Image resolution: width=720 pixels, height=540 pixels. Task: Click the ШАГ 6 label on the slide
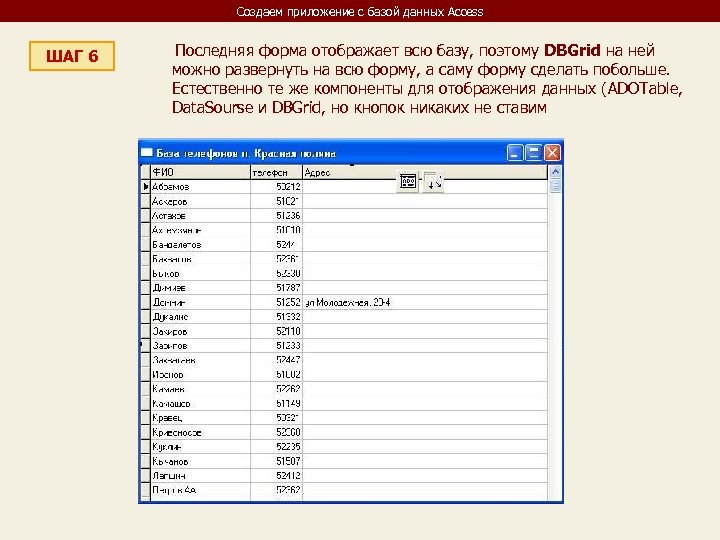point(72,56)
